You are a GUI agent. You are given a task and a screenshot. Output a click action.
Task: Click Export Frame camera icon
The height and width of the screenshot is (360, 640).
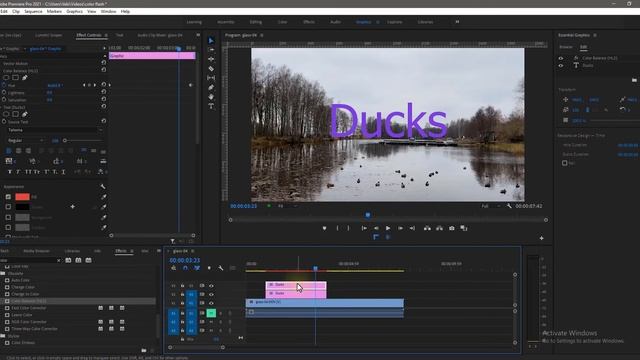[452, 228]
